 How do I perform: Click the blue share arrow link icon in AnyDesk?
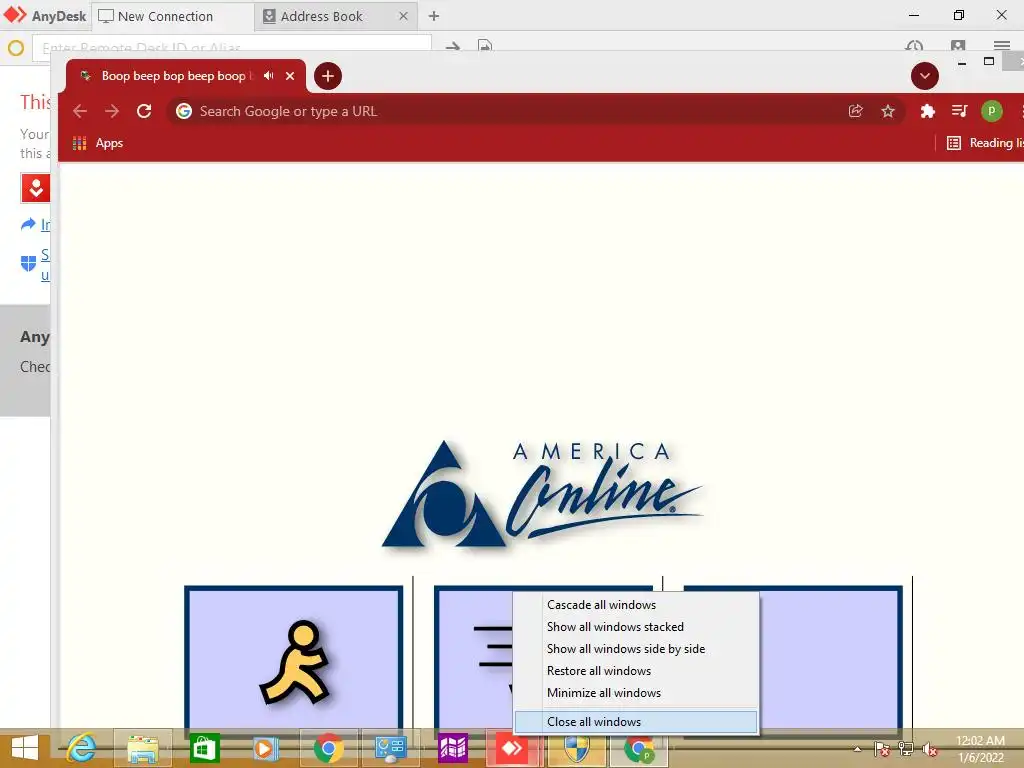(x=28, y=225)
